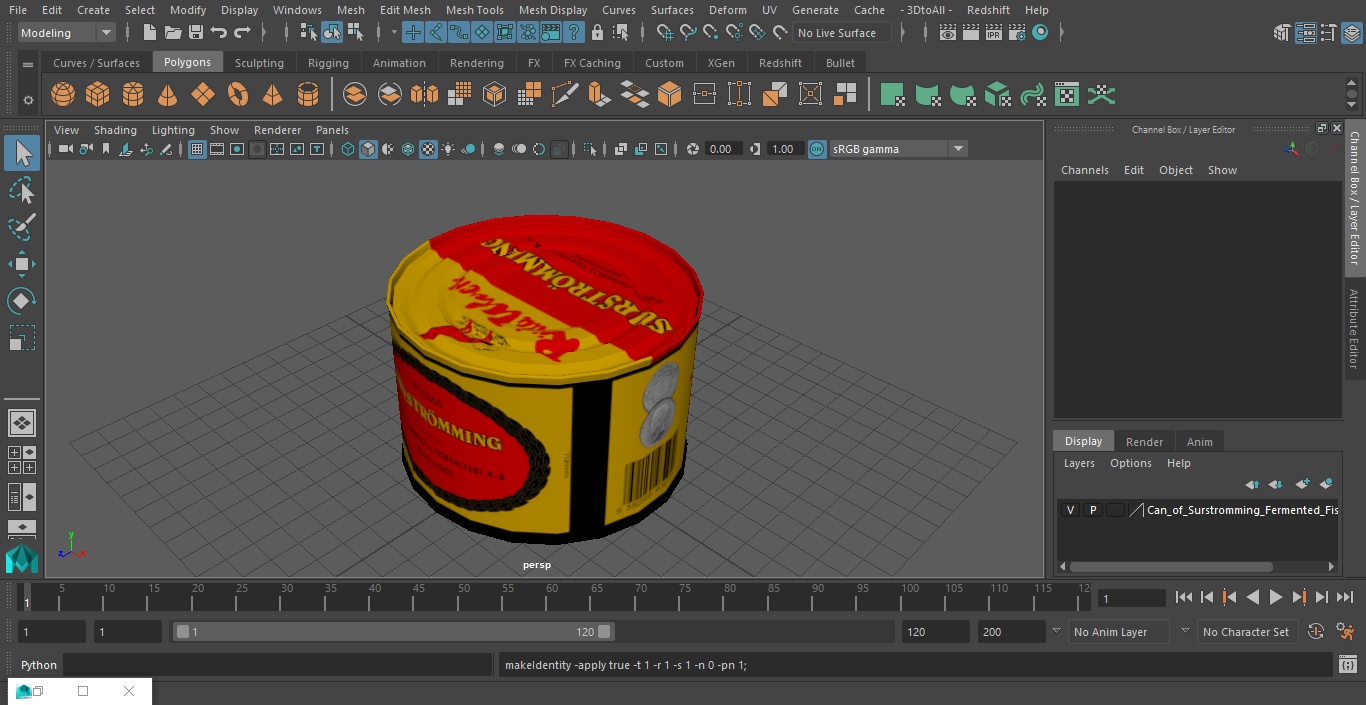1366x705 pixels.
Task: Create a polygon cylinder from shelf
Action: click(x=133, y=95)
